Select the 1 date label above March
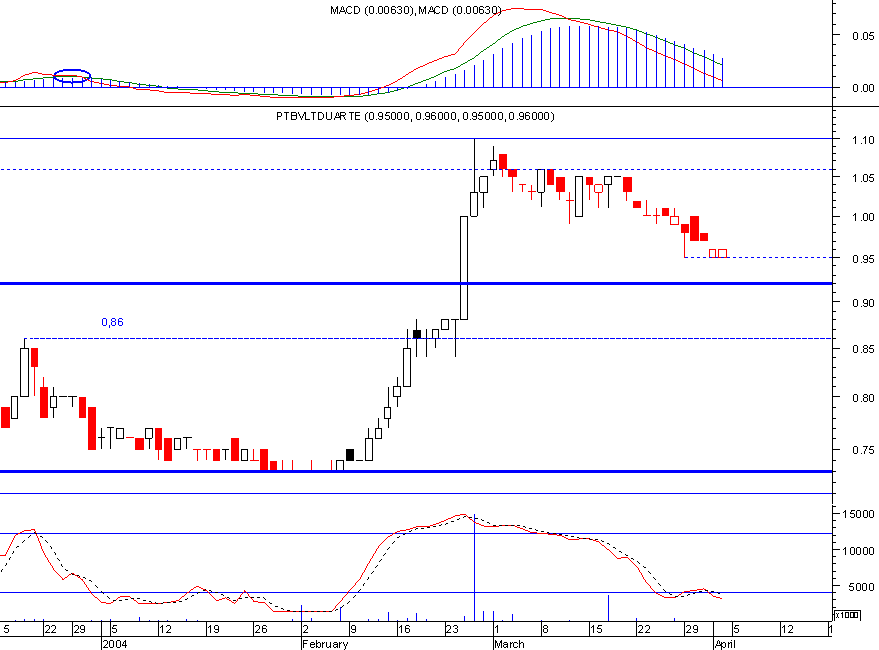Viewport: 879px width, 650px height. pos(497,629)
